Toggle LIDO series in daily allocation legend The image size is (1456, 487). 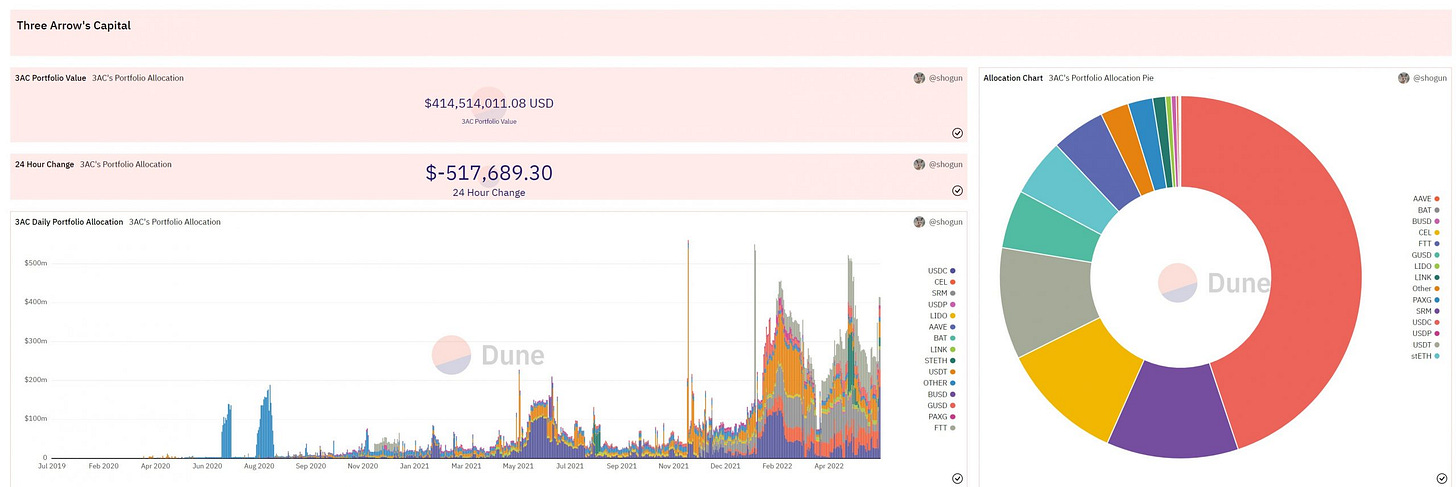pyautogui.click(x=943, y=316)
